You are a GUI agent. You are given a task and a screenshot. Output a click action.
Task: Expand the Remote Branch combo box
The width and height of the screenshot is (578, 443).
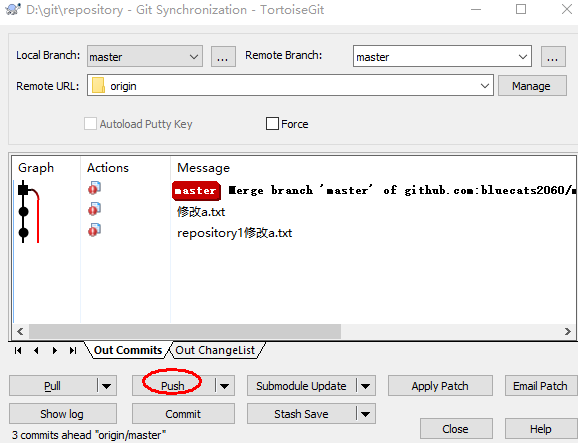[442, 56]
